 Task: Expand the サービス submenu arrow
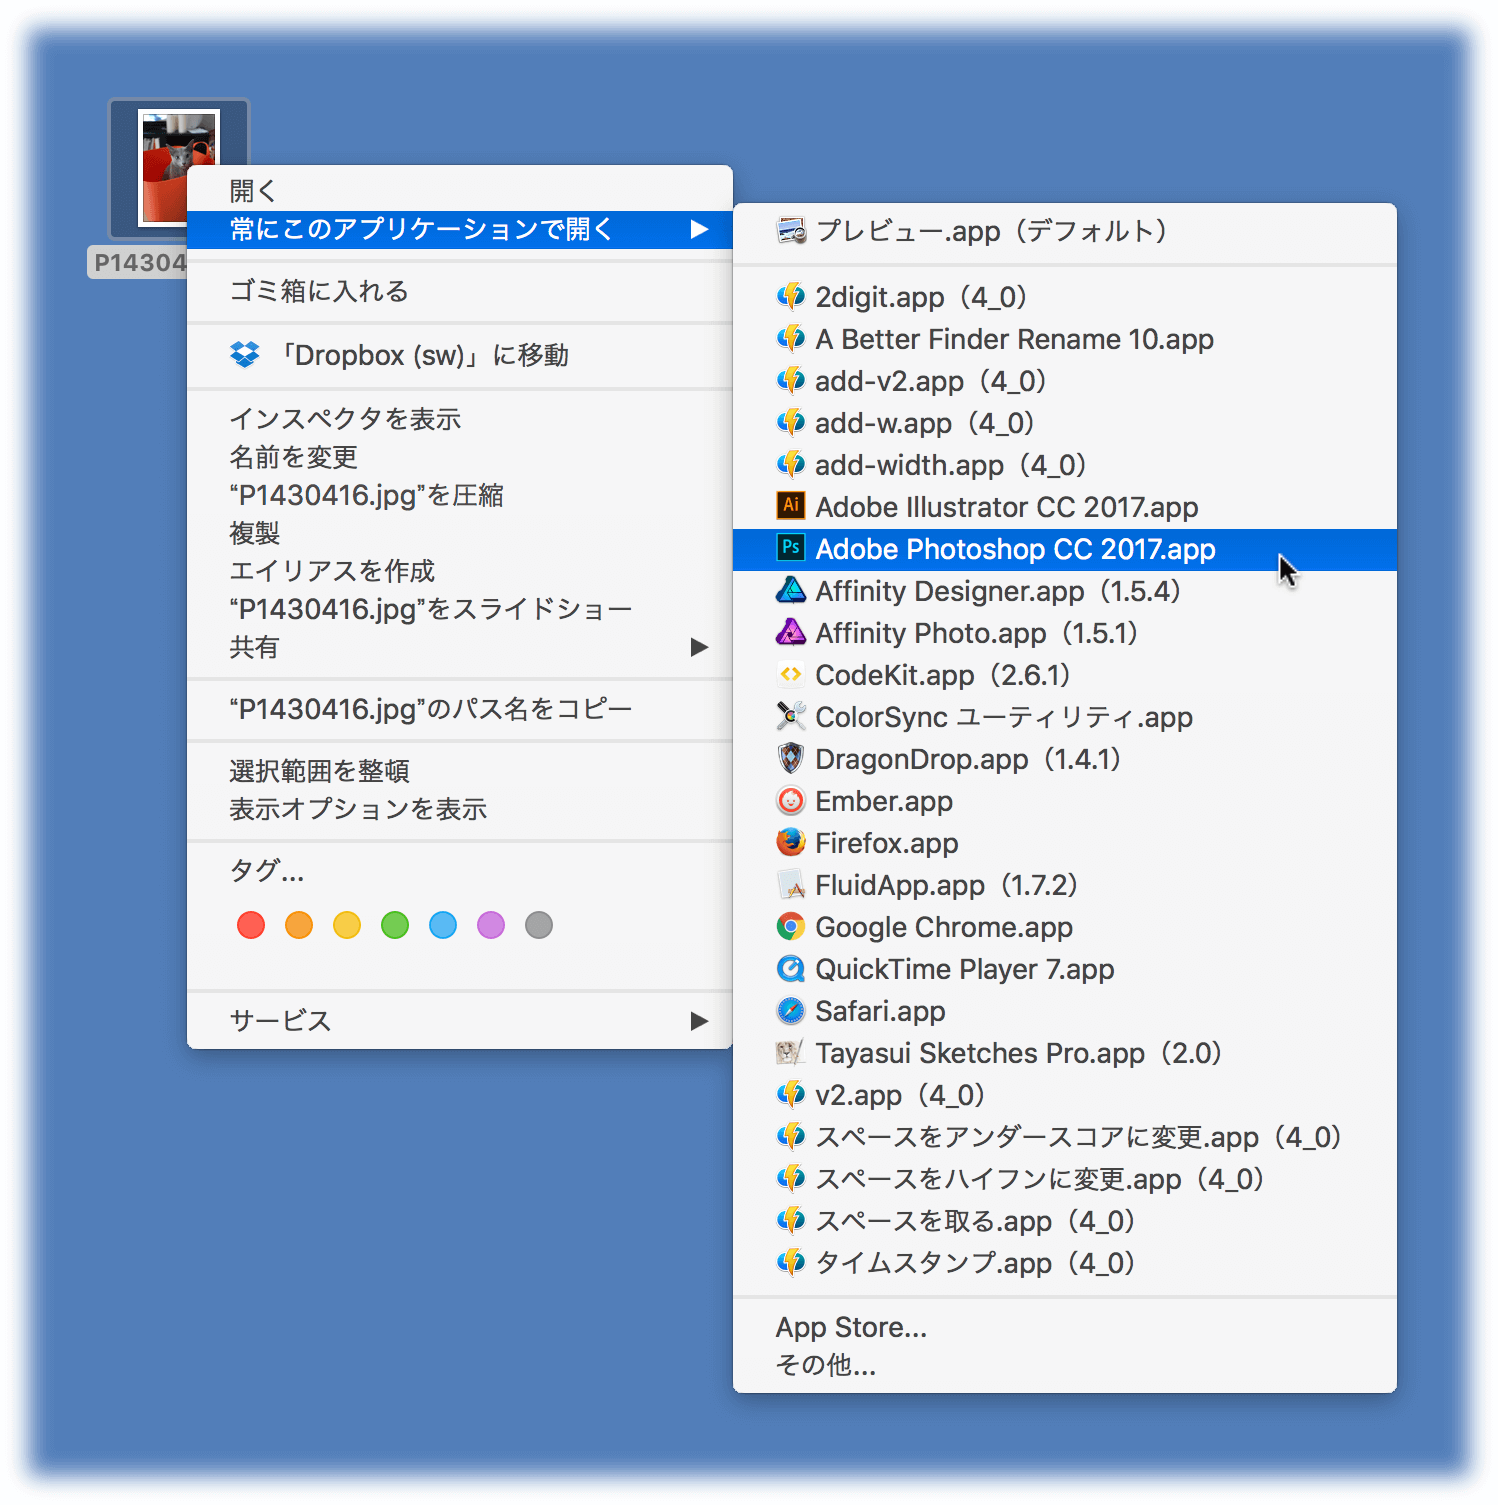click(700, 1021)
